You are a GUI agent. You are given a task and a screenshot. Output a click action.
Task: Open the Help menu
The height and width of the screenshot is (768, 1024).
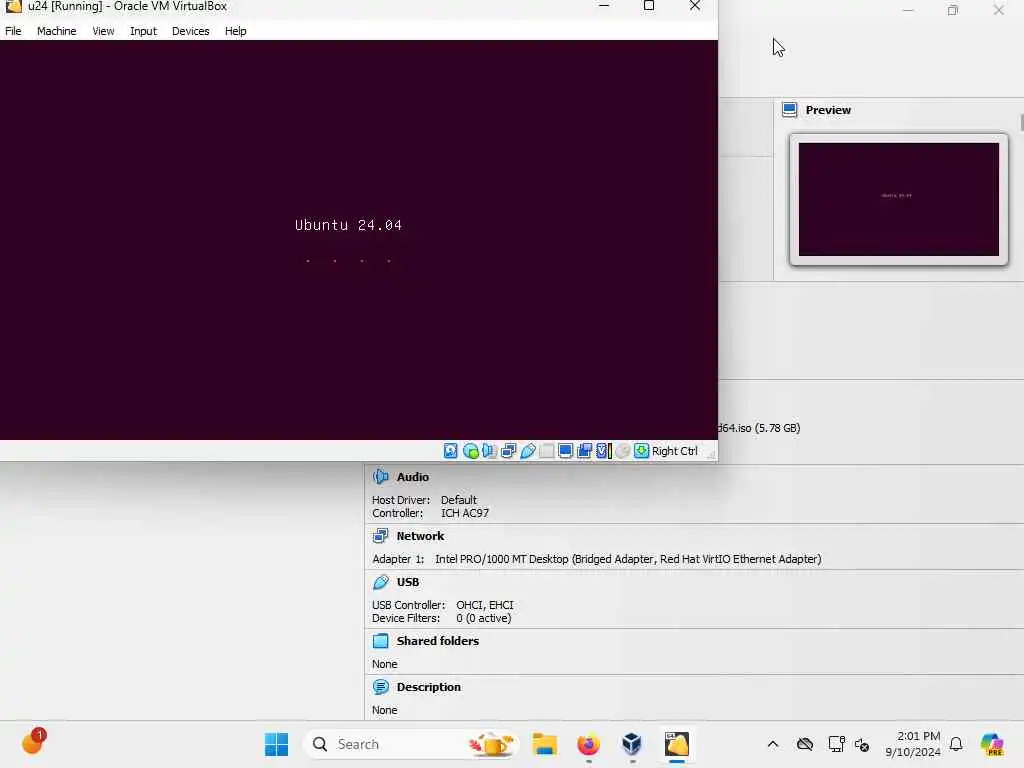tap(236, 31)
